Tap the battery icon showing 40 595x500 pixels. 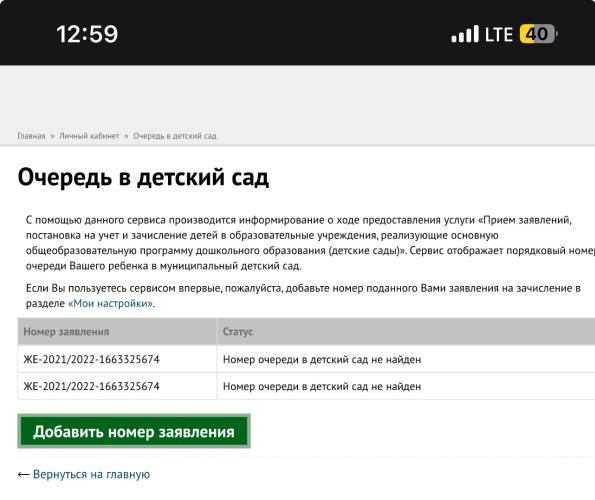538,34
